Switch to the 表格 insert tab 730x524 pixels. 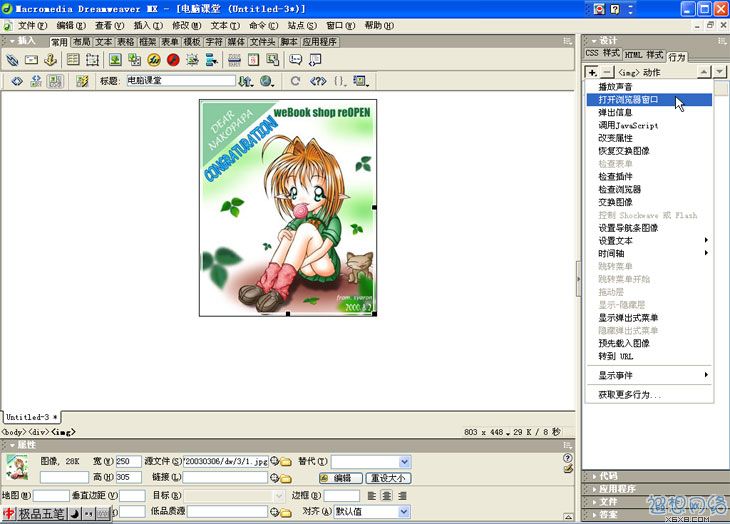(125, 42)
